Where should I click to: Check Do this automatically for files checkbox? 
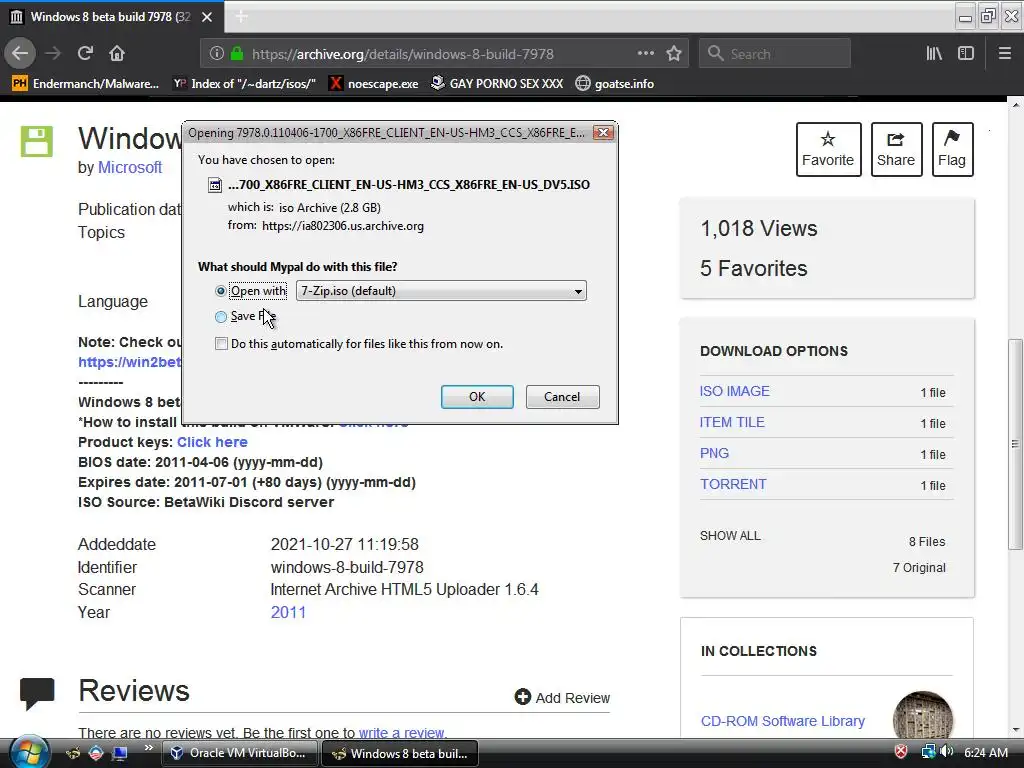coord(221,344)
